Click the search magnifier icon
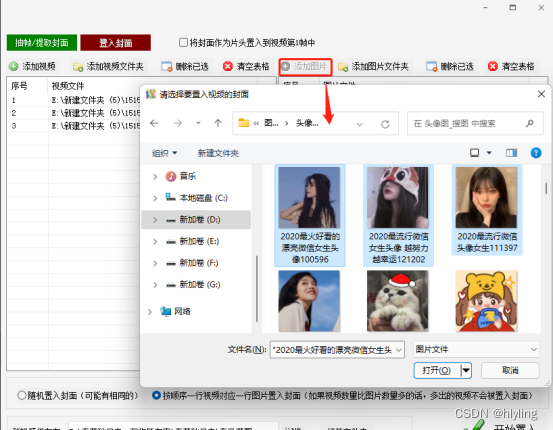Image resolution: width=553 pixels, height=430 pixels. (529, 123)
